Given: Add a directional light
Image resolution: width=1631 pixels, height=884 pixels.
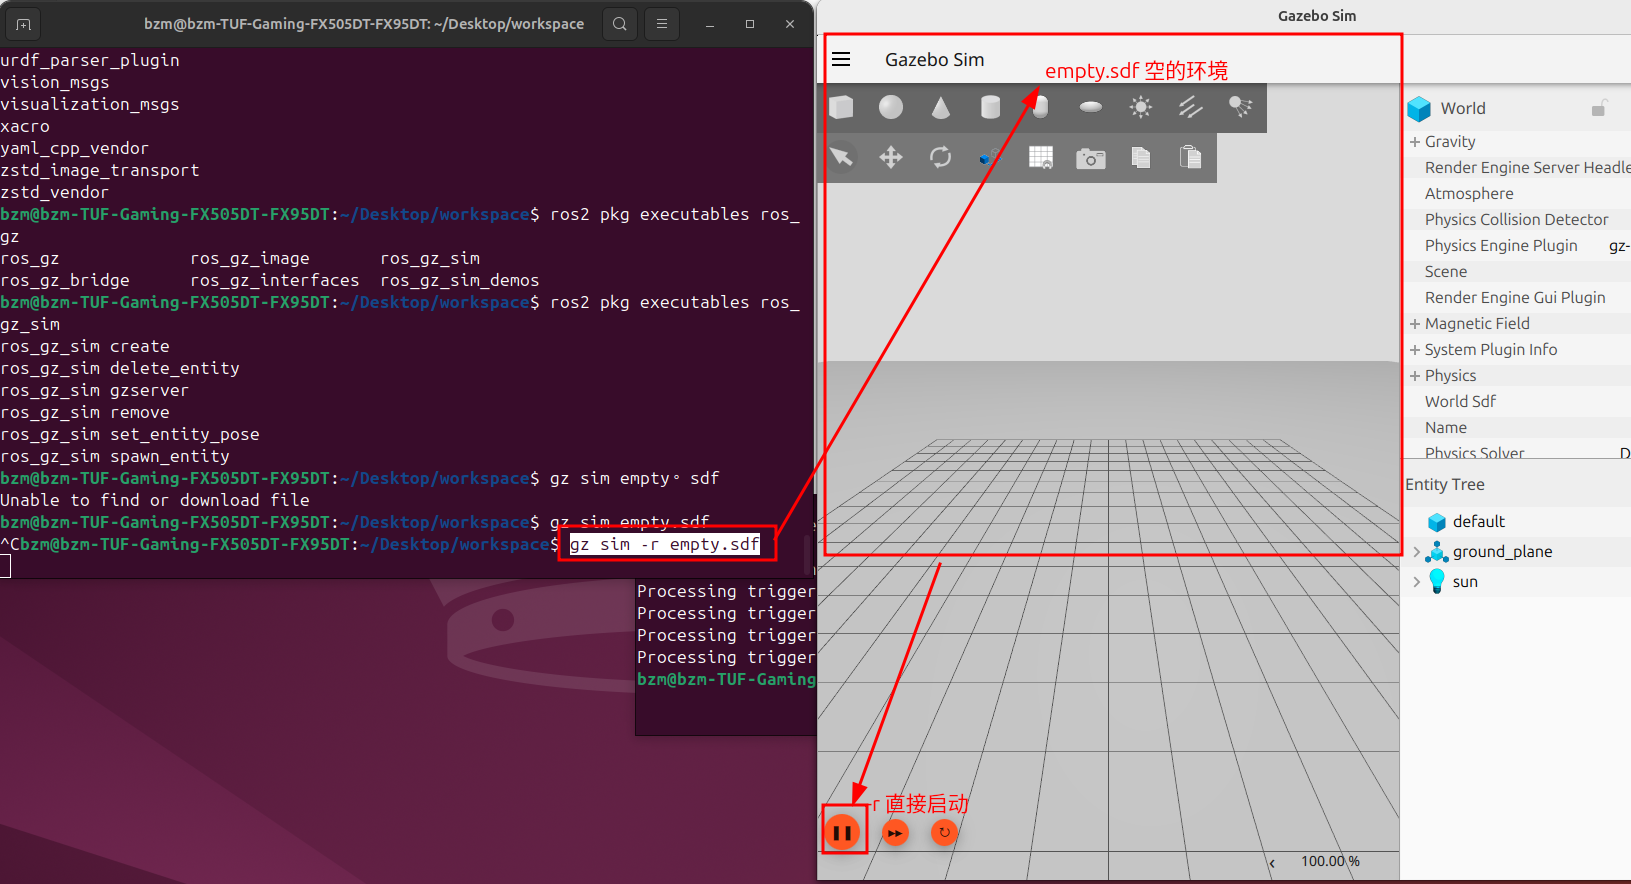Looking at the screenshot, I should click(x=1190, y=107).
